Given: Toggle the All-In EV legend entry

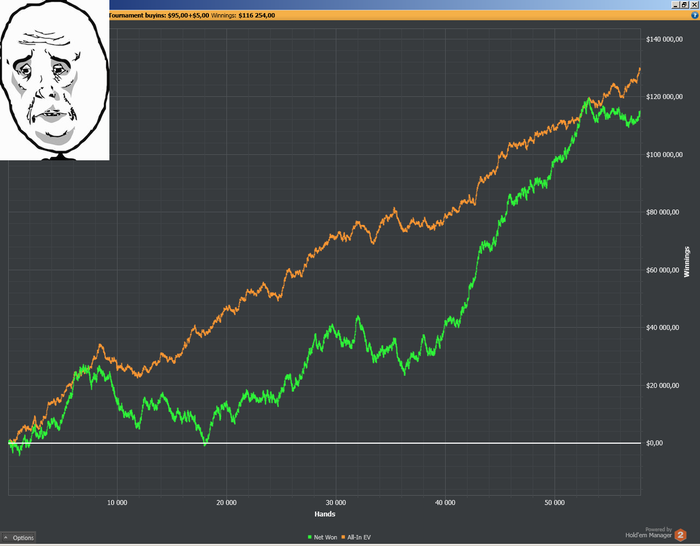Looking at the screenshot, I should pos(356,537).
